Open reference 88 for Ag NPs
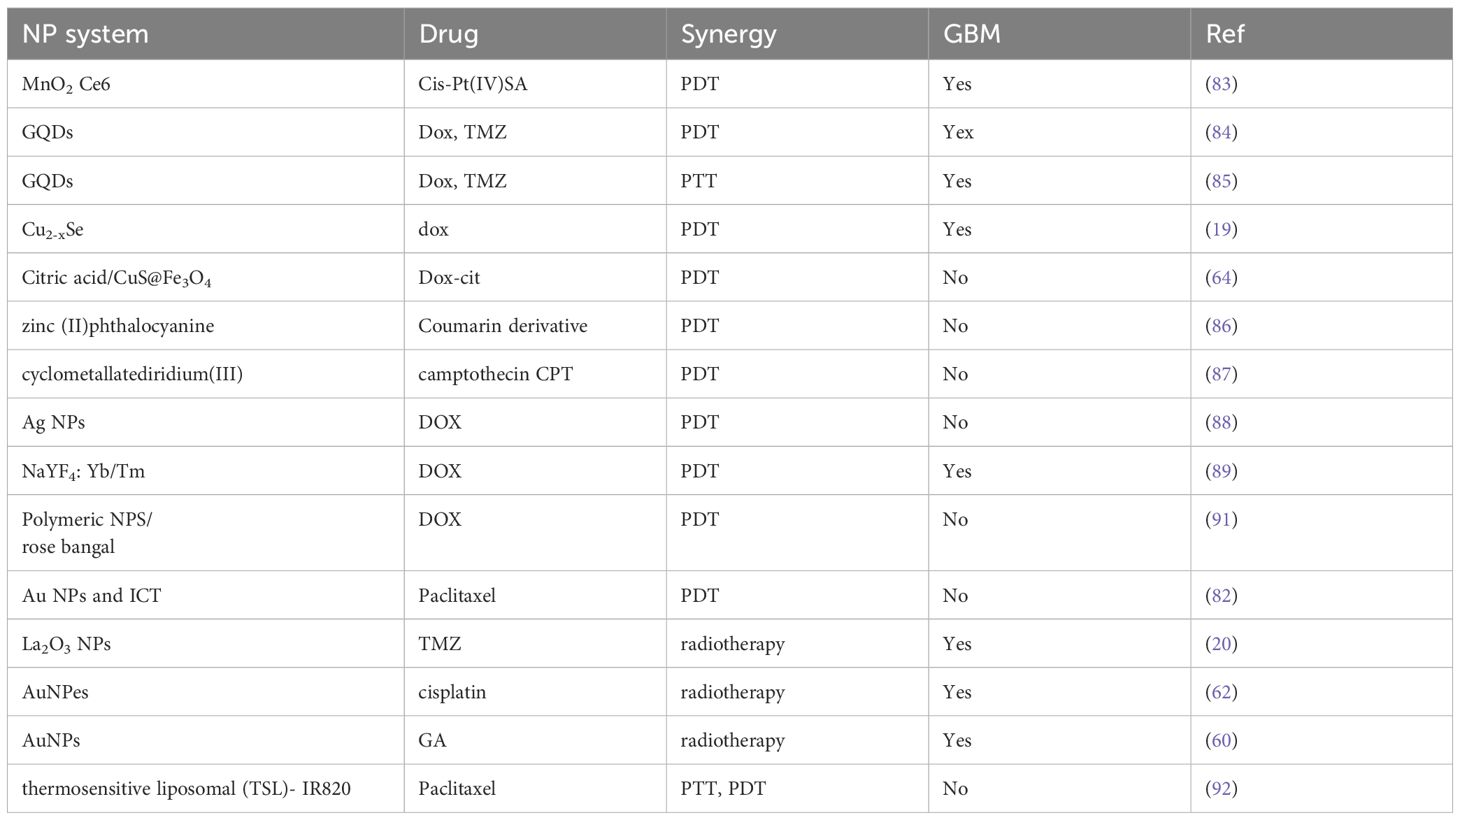 tap(1221, 422)
